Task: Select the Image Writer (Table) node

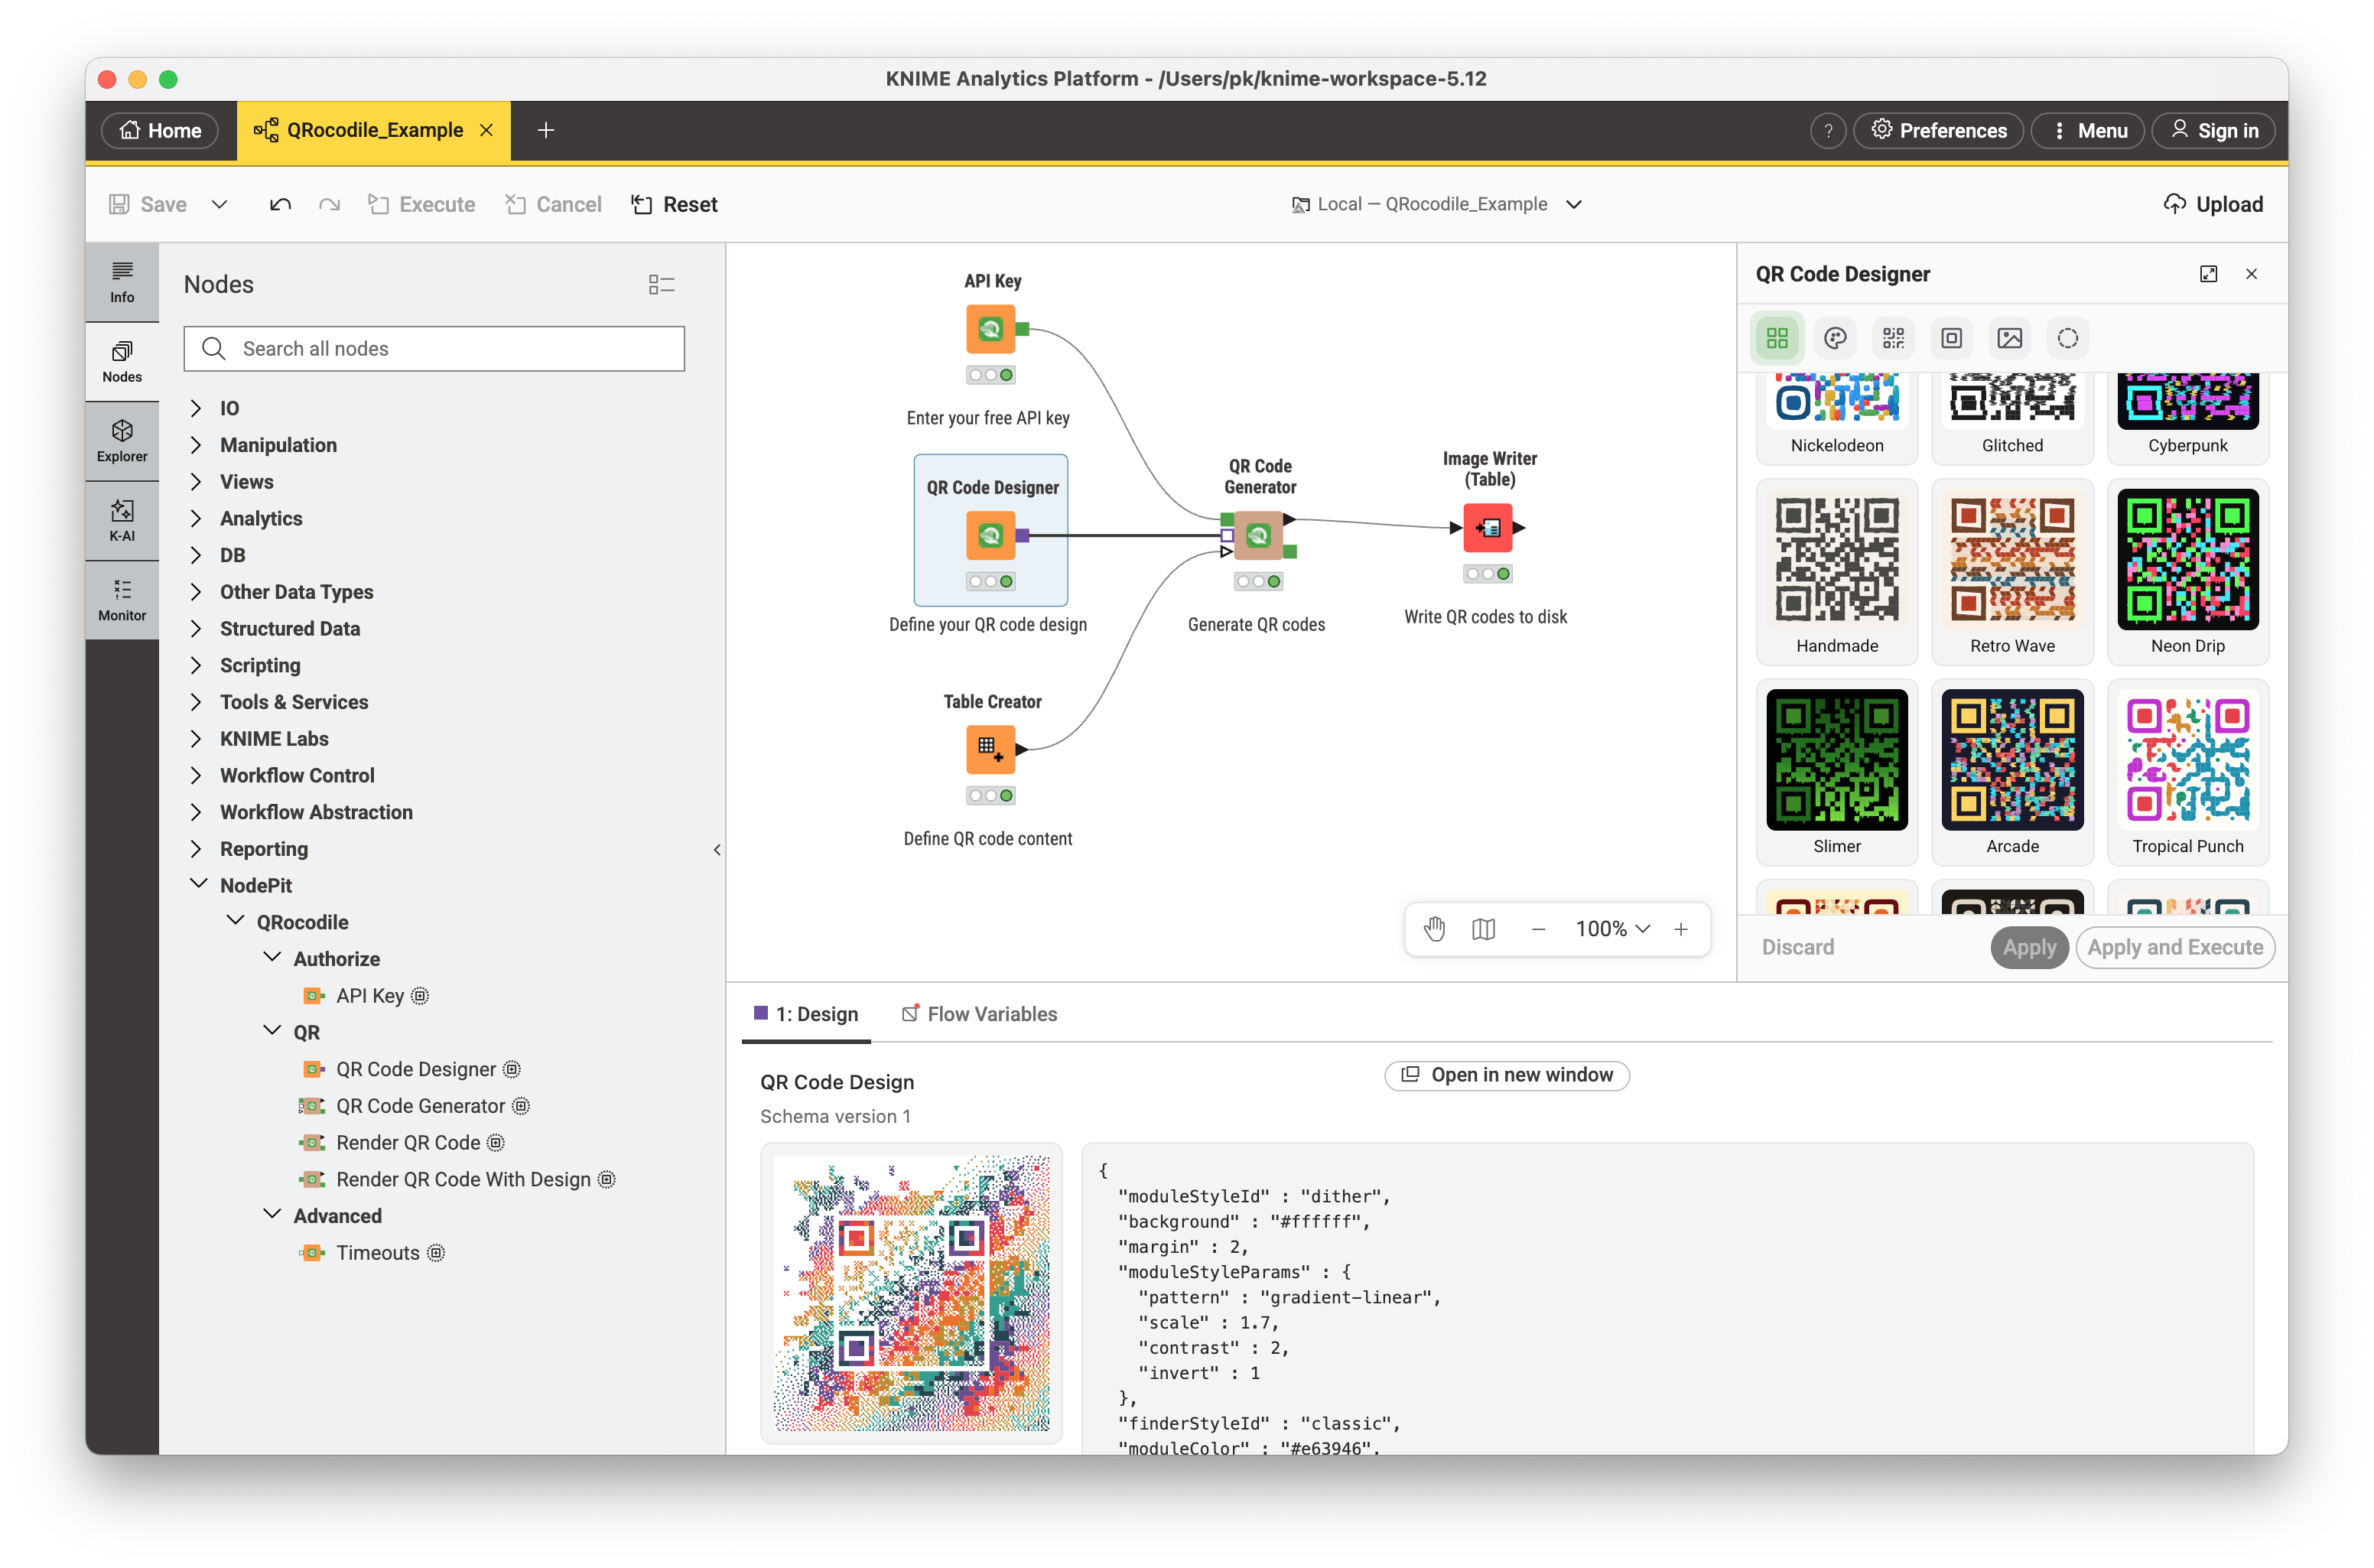Action: (x=1487, y=528)
